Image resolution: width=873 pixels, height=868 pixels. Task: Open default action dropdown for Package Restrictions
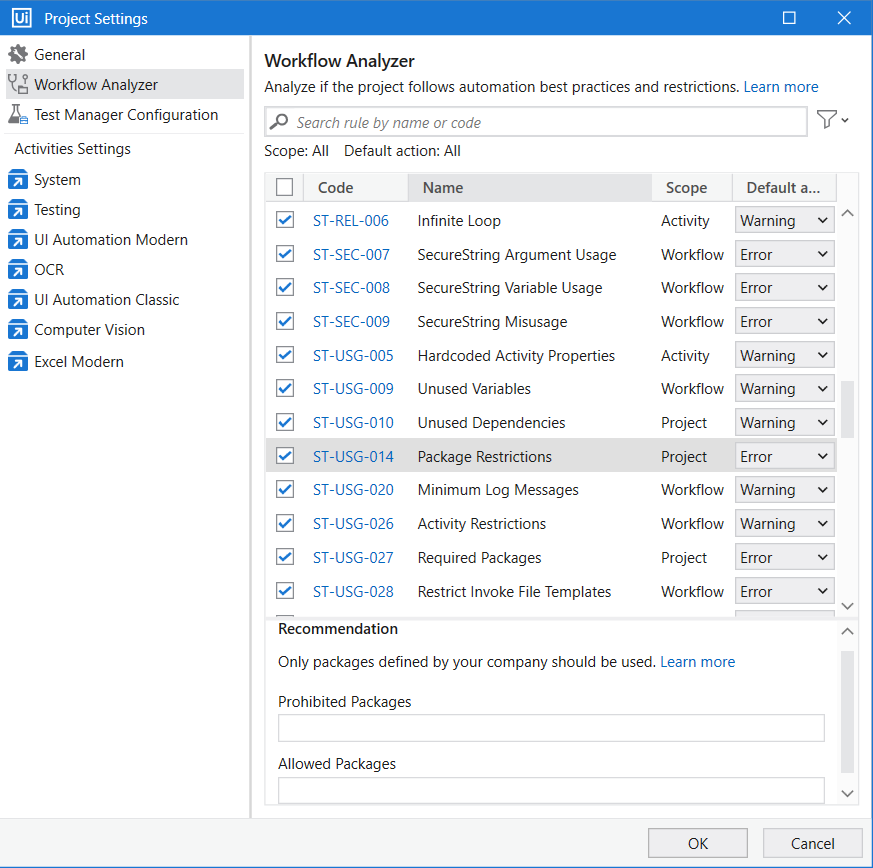pos(785,456)
